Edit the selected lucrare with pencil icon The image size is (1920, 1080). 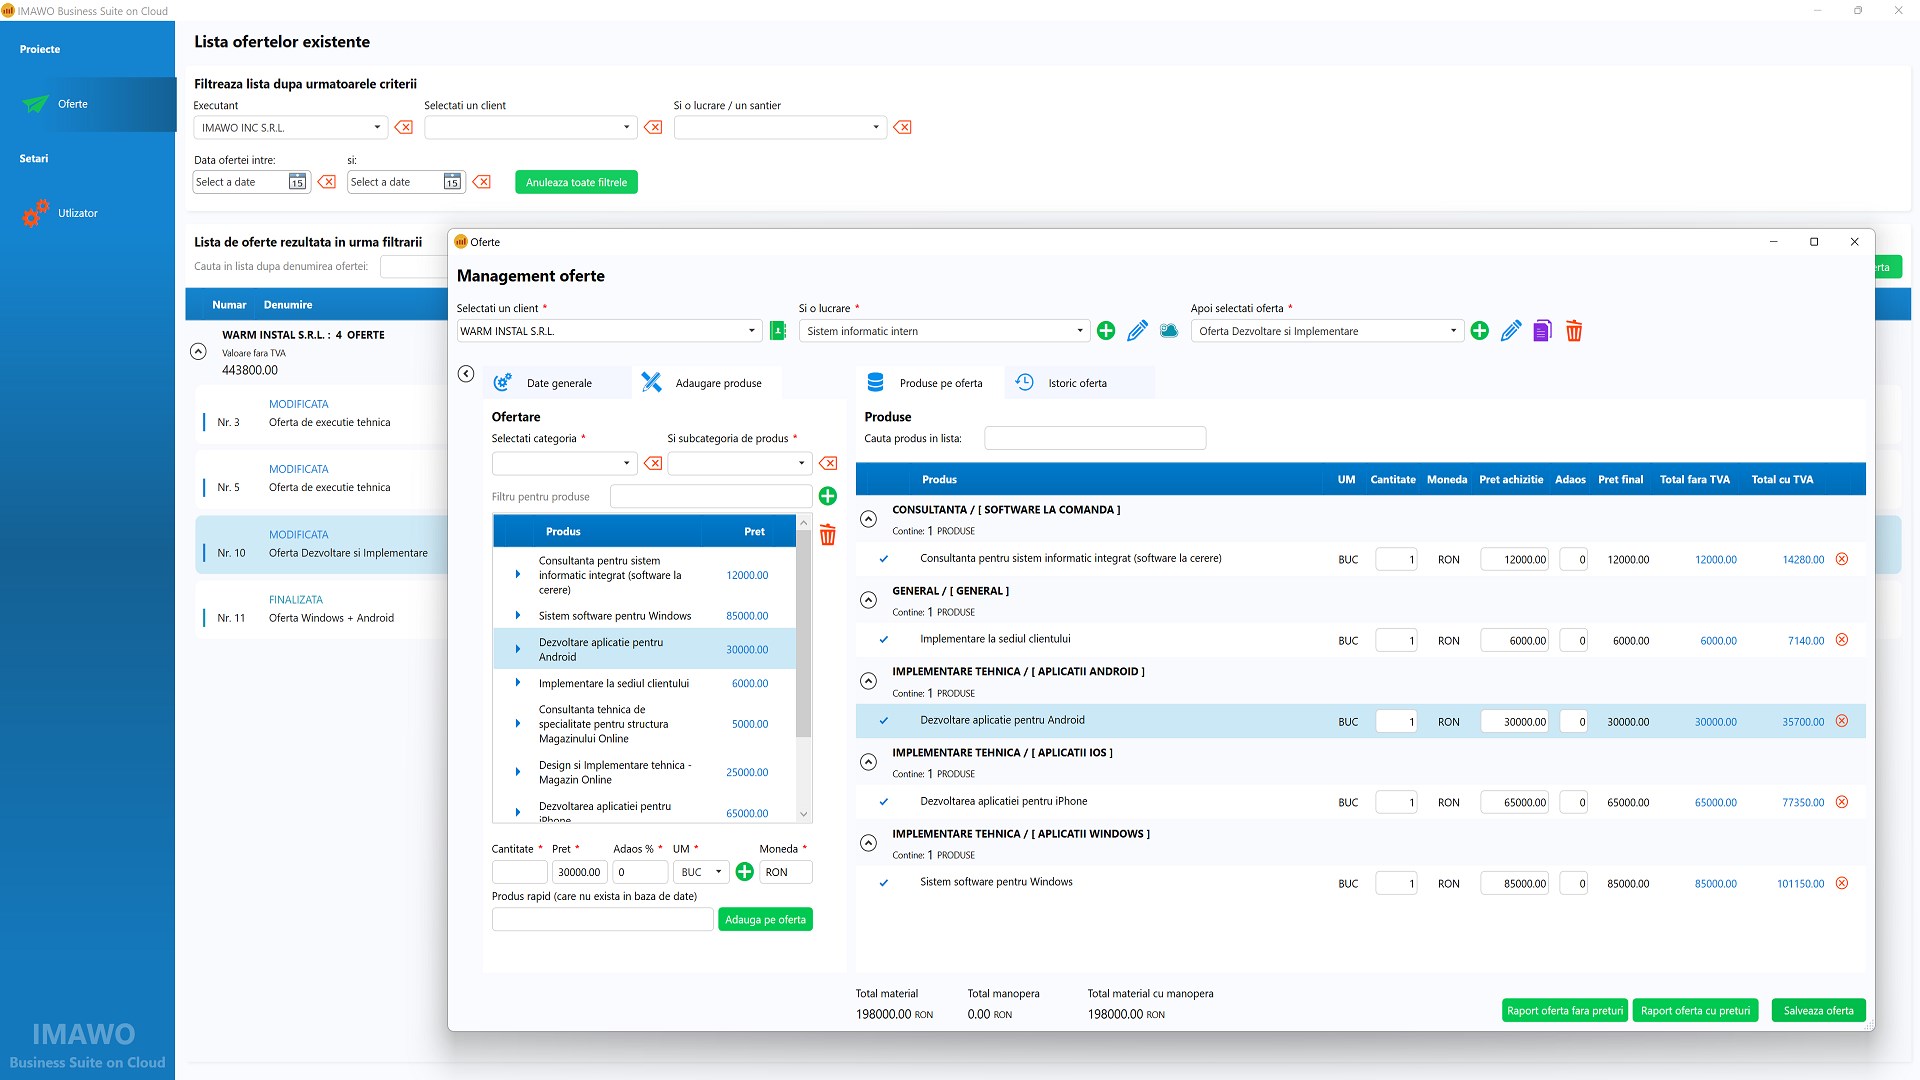1137,331
